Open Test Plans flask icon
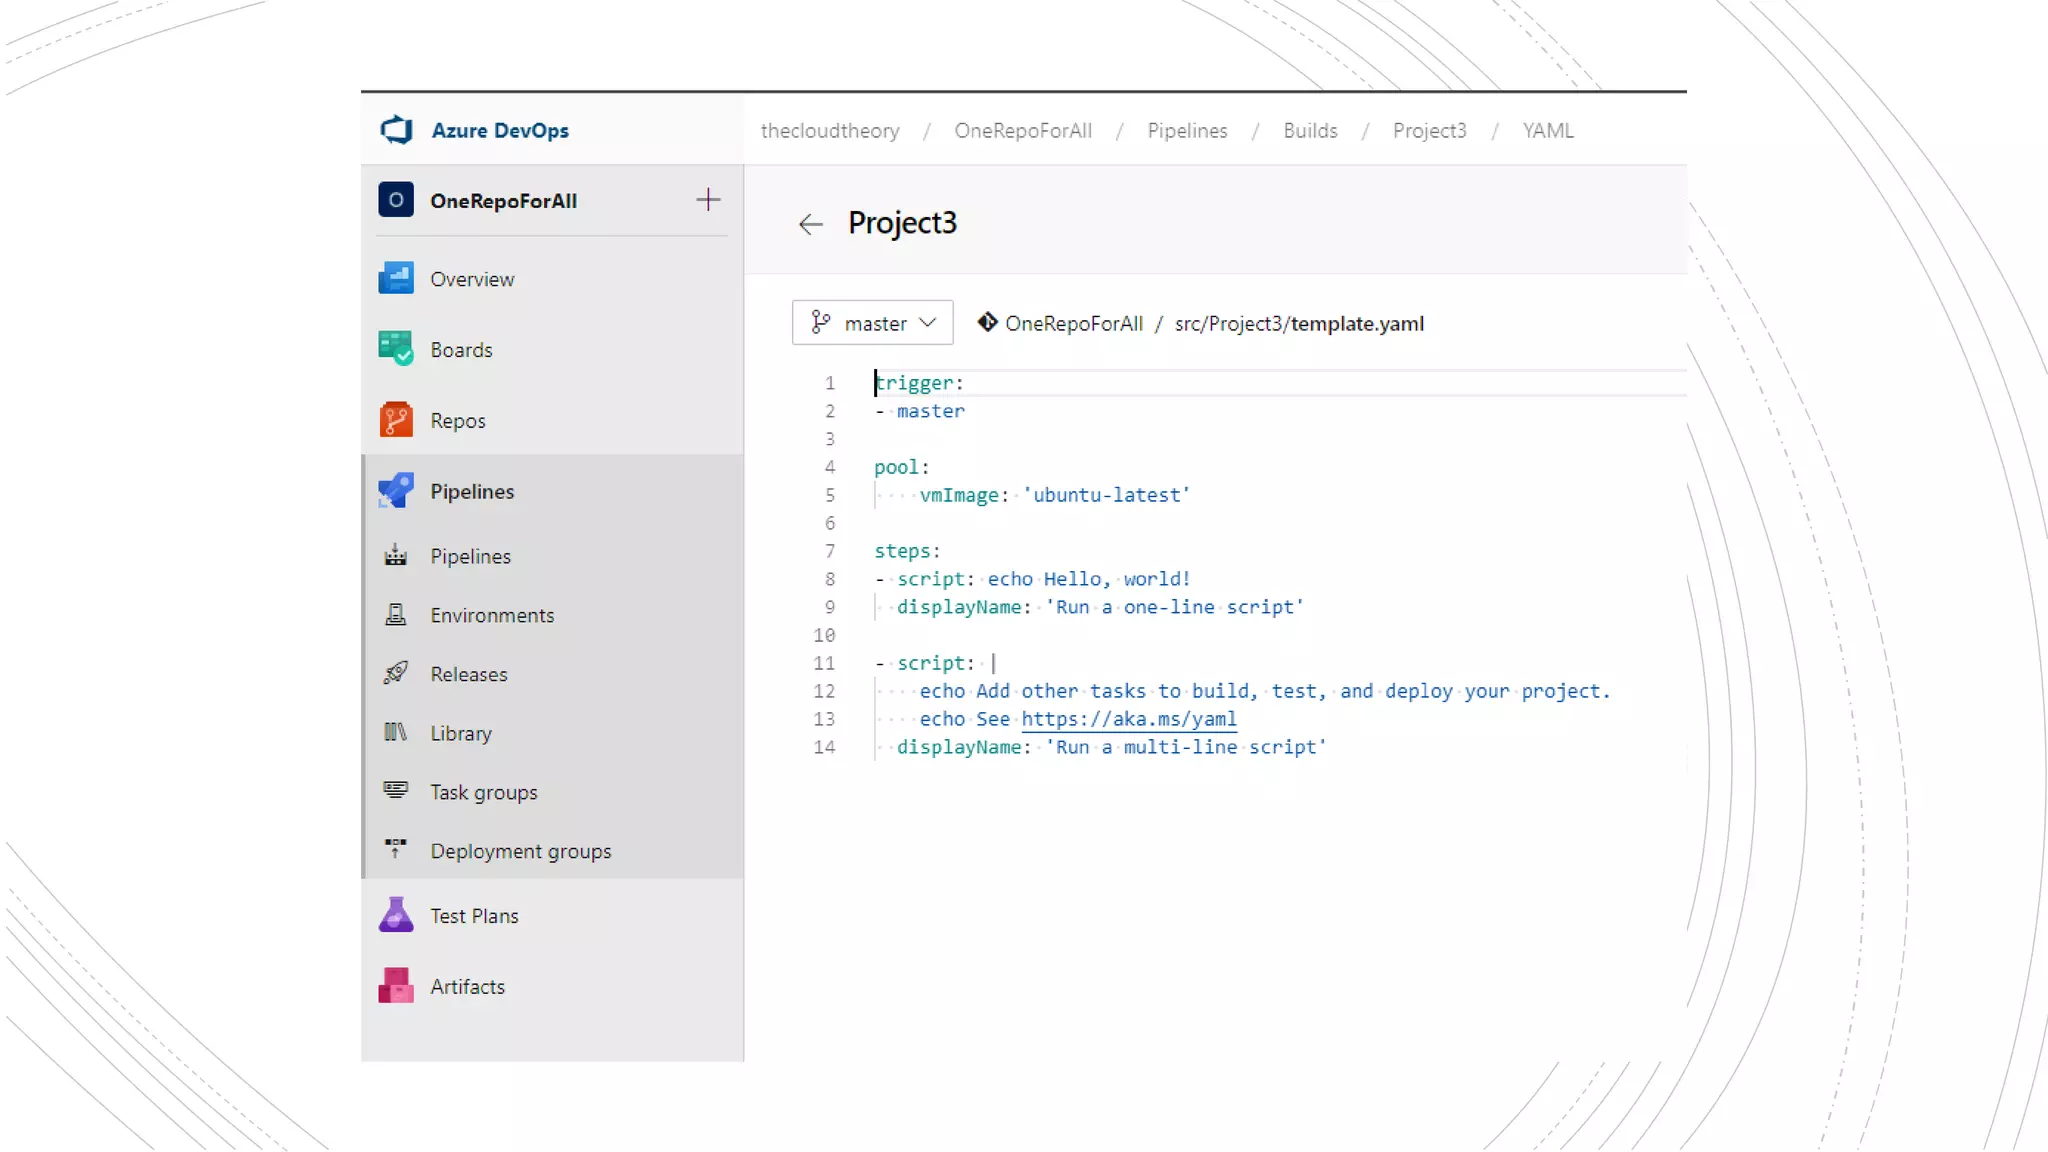This screenshot has height=1152, width=2048. coord(396,915)
